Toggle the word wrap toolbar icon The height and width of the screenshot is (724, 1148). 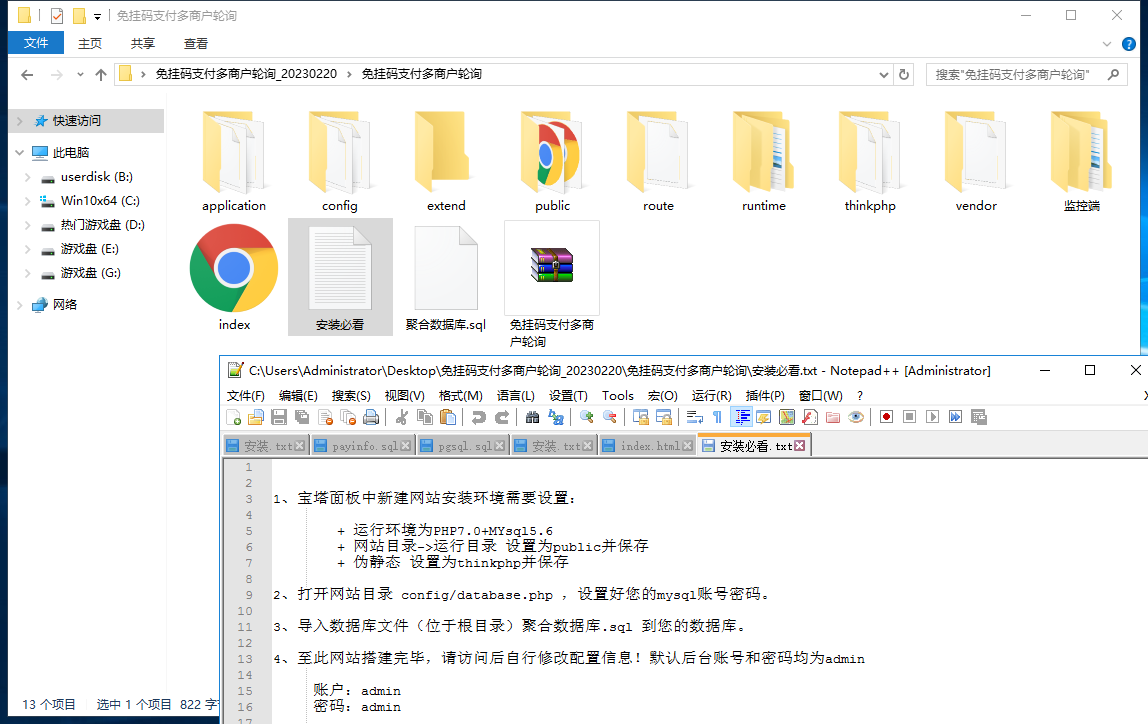(694, 417)
